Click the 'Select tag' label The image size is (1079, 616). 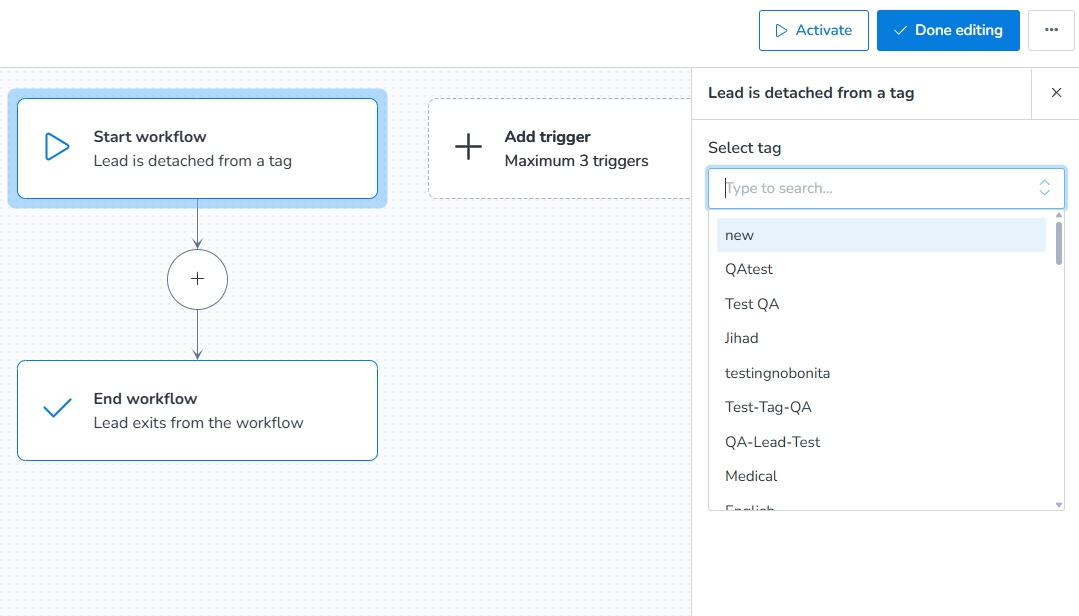click(x=744, y=148)
